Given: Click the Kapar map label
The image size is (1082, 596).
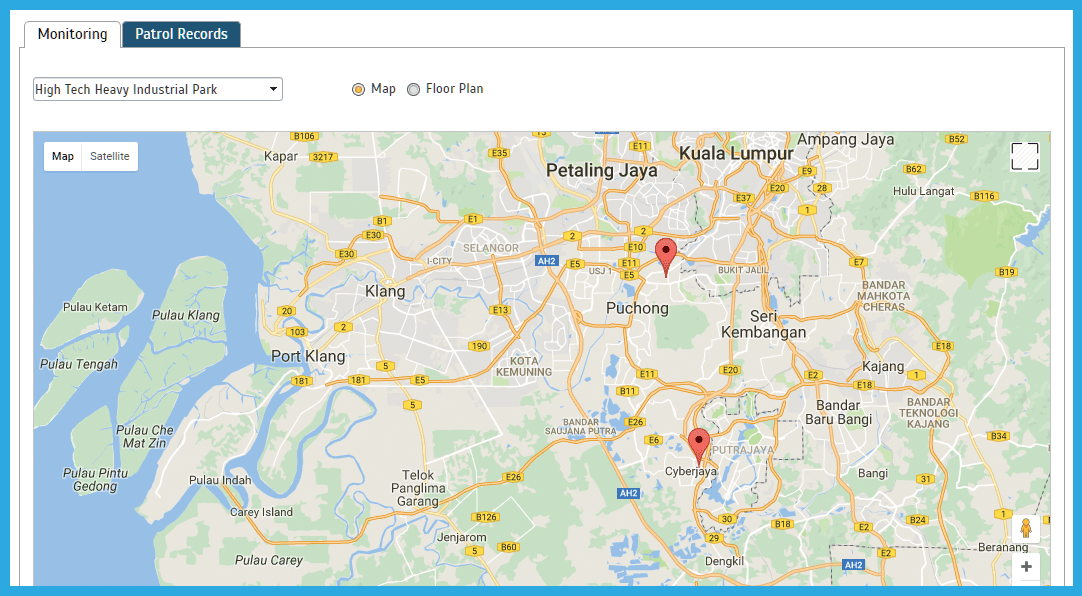Looking at the screenshot, I should 281,157.
